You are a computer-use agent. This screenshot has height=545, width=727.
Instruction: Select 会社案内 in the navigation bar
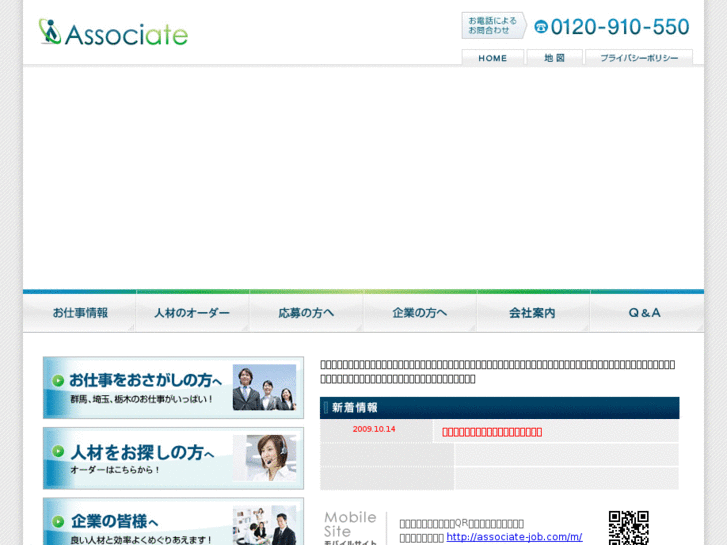point(533,313)
